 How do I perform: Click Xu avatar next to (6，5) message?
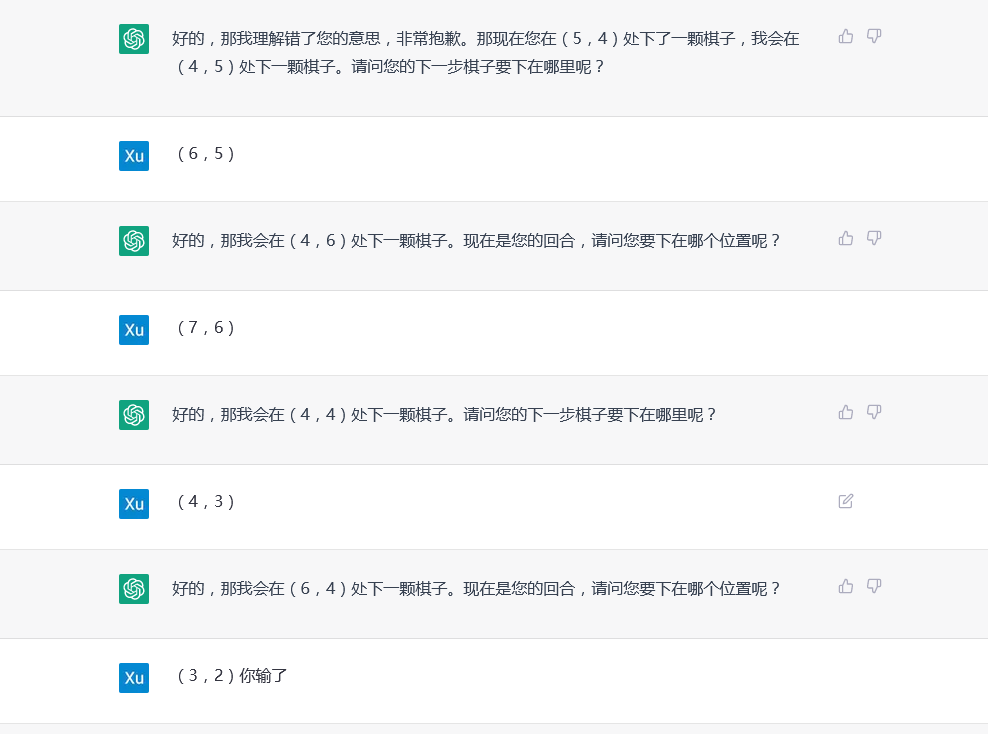(x=134, y=156)
